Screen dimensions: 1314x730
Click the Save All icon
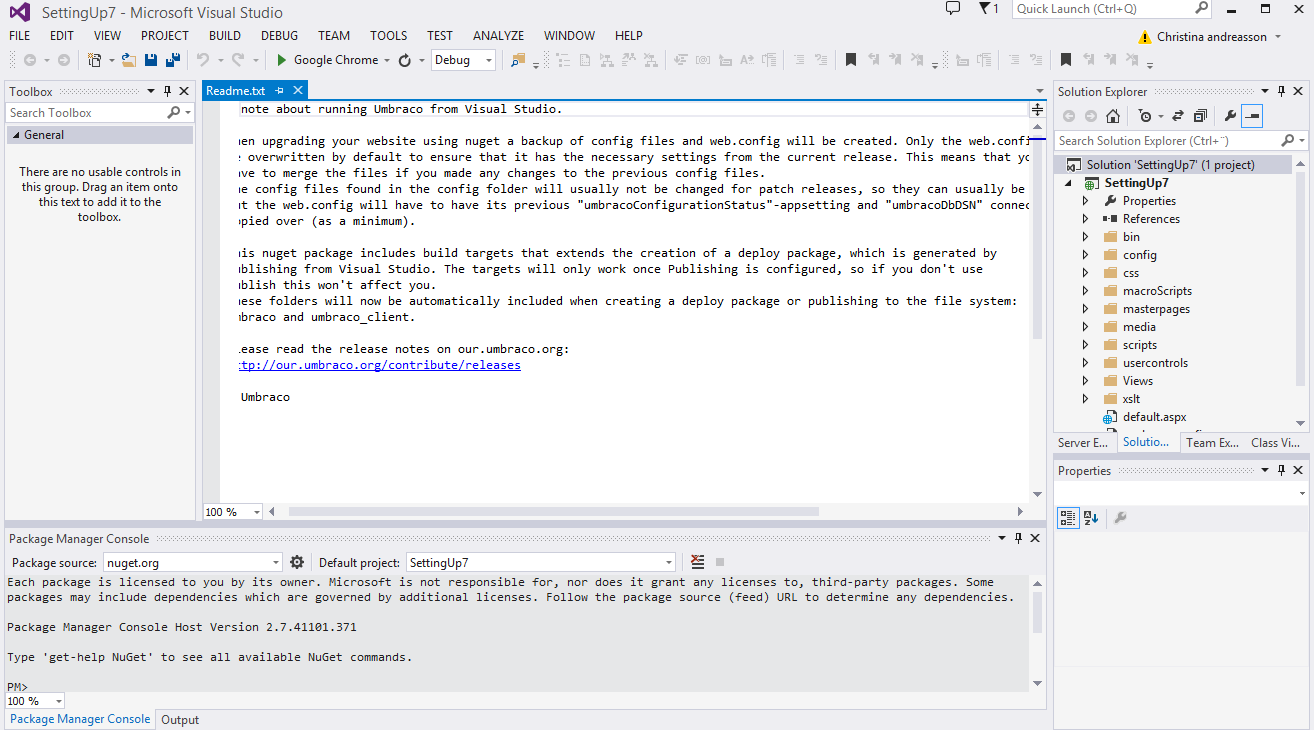172,60
